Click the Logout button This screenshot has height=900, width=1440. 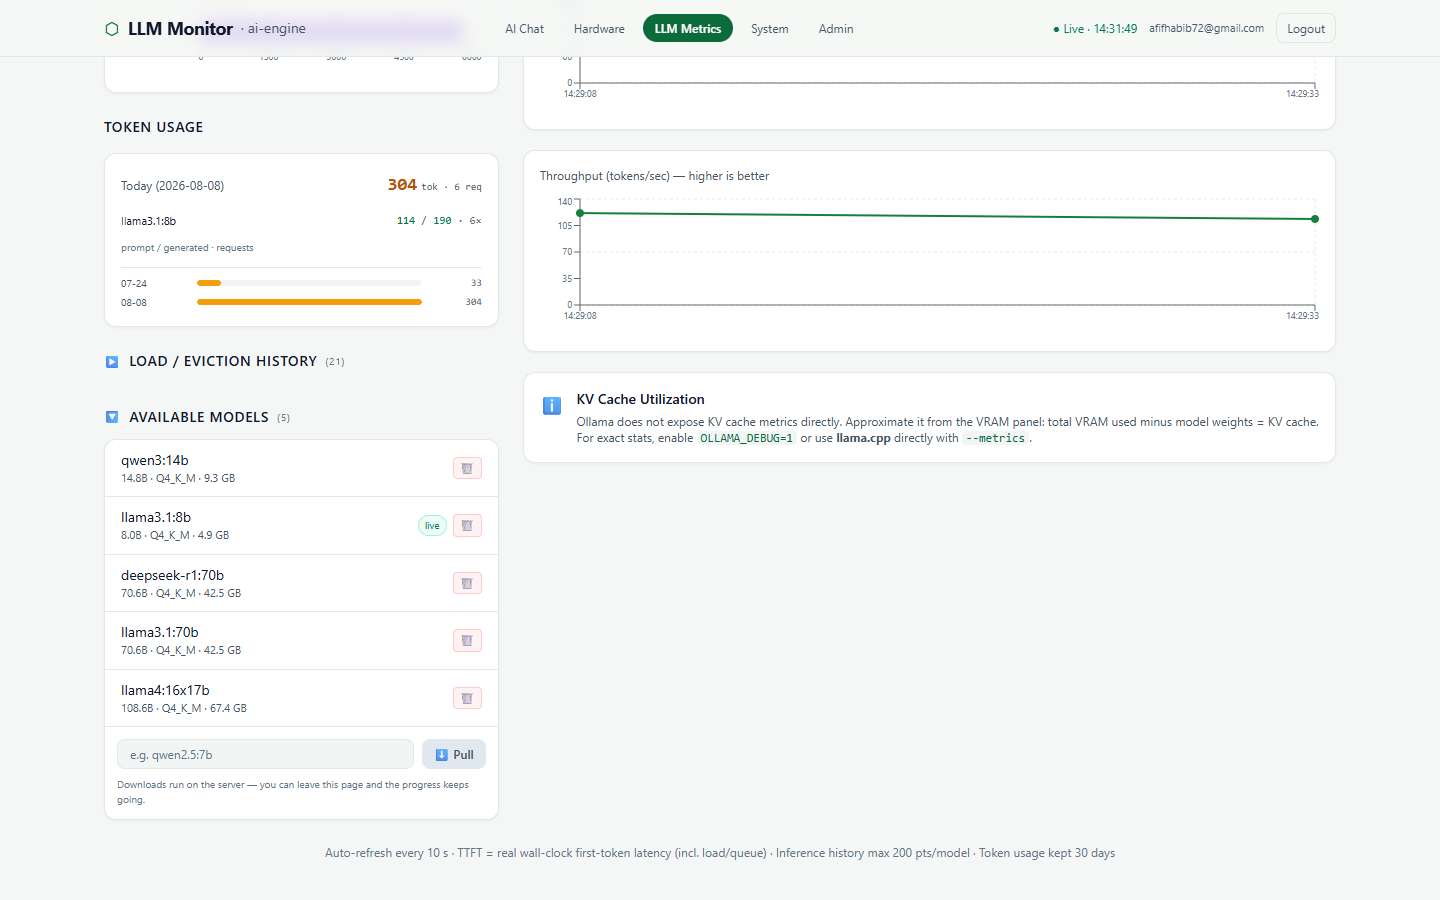coord(1306,29)
